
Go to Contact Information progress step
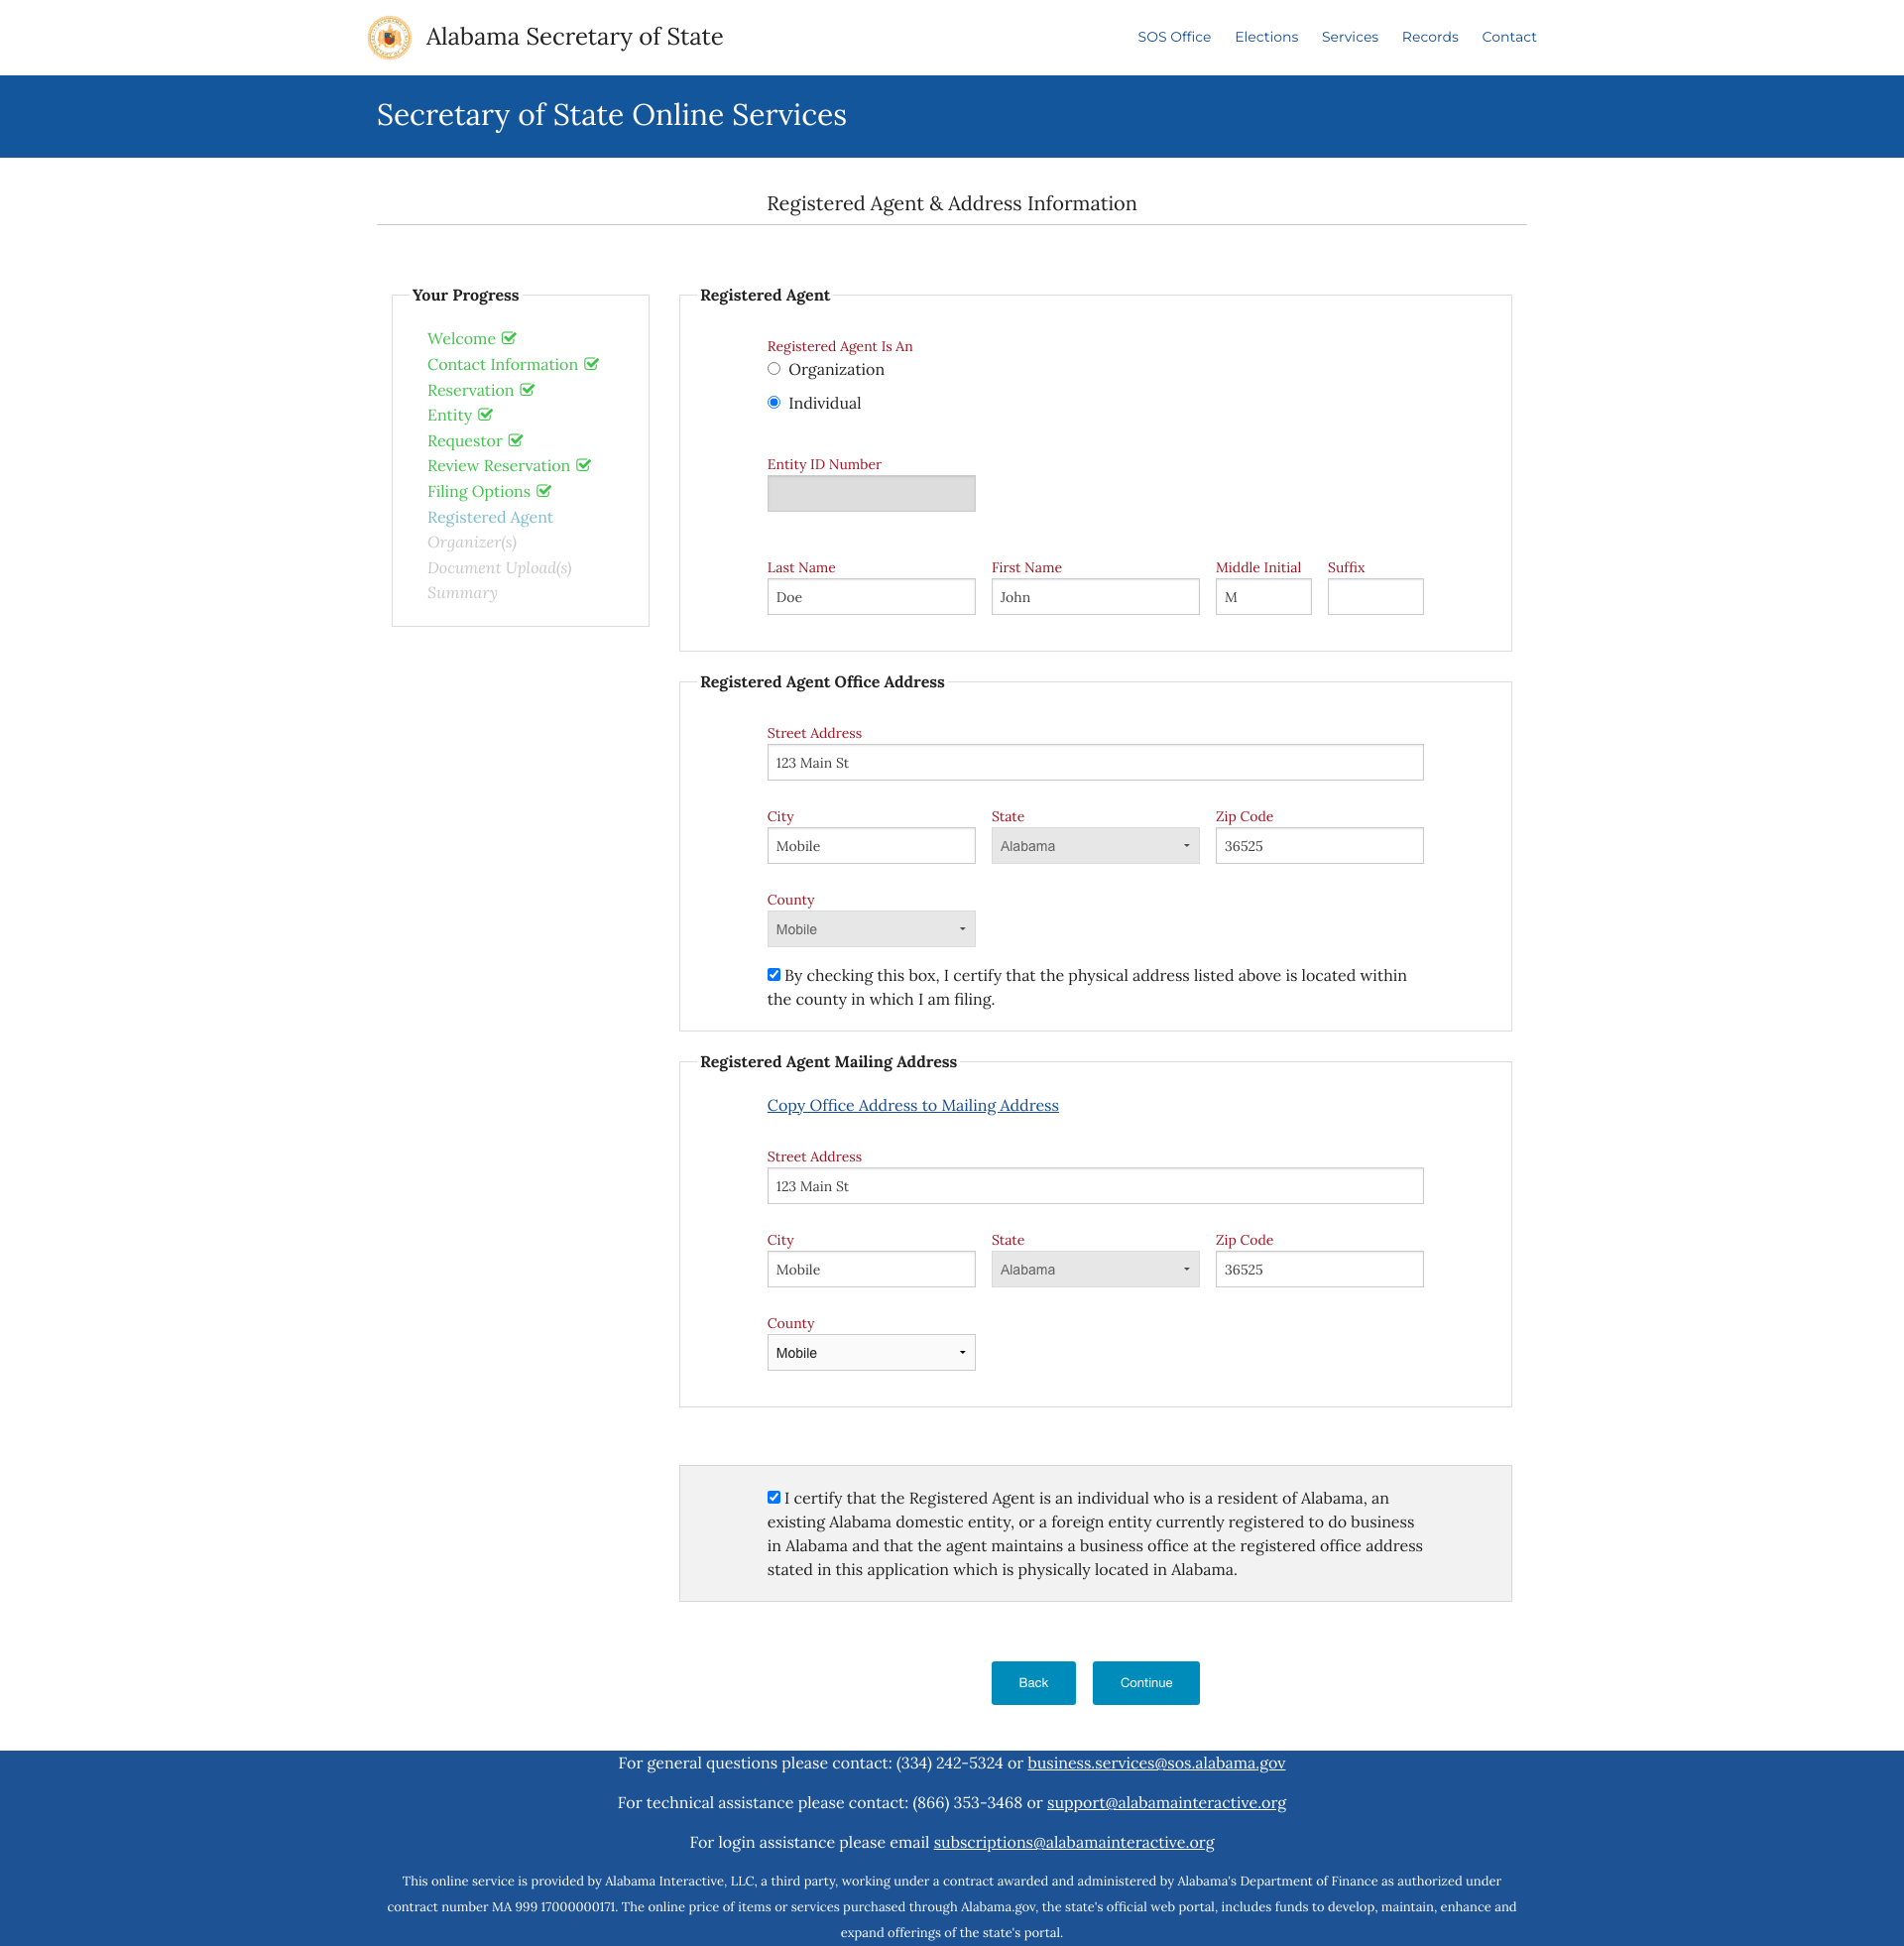(x=502, y=365)
